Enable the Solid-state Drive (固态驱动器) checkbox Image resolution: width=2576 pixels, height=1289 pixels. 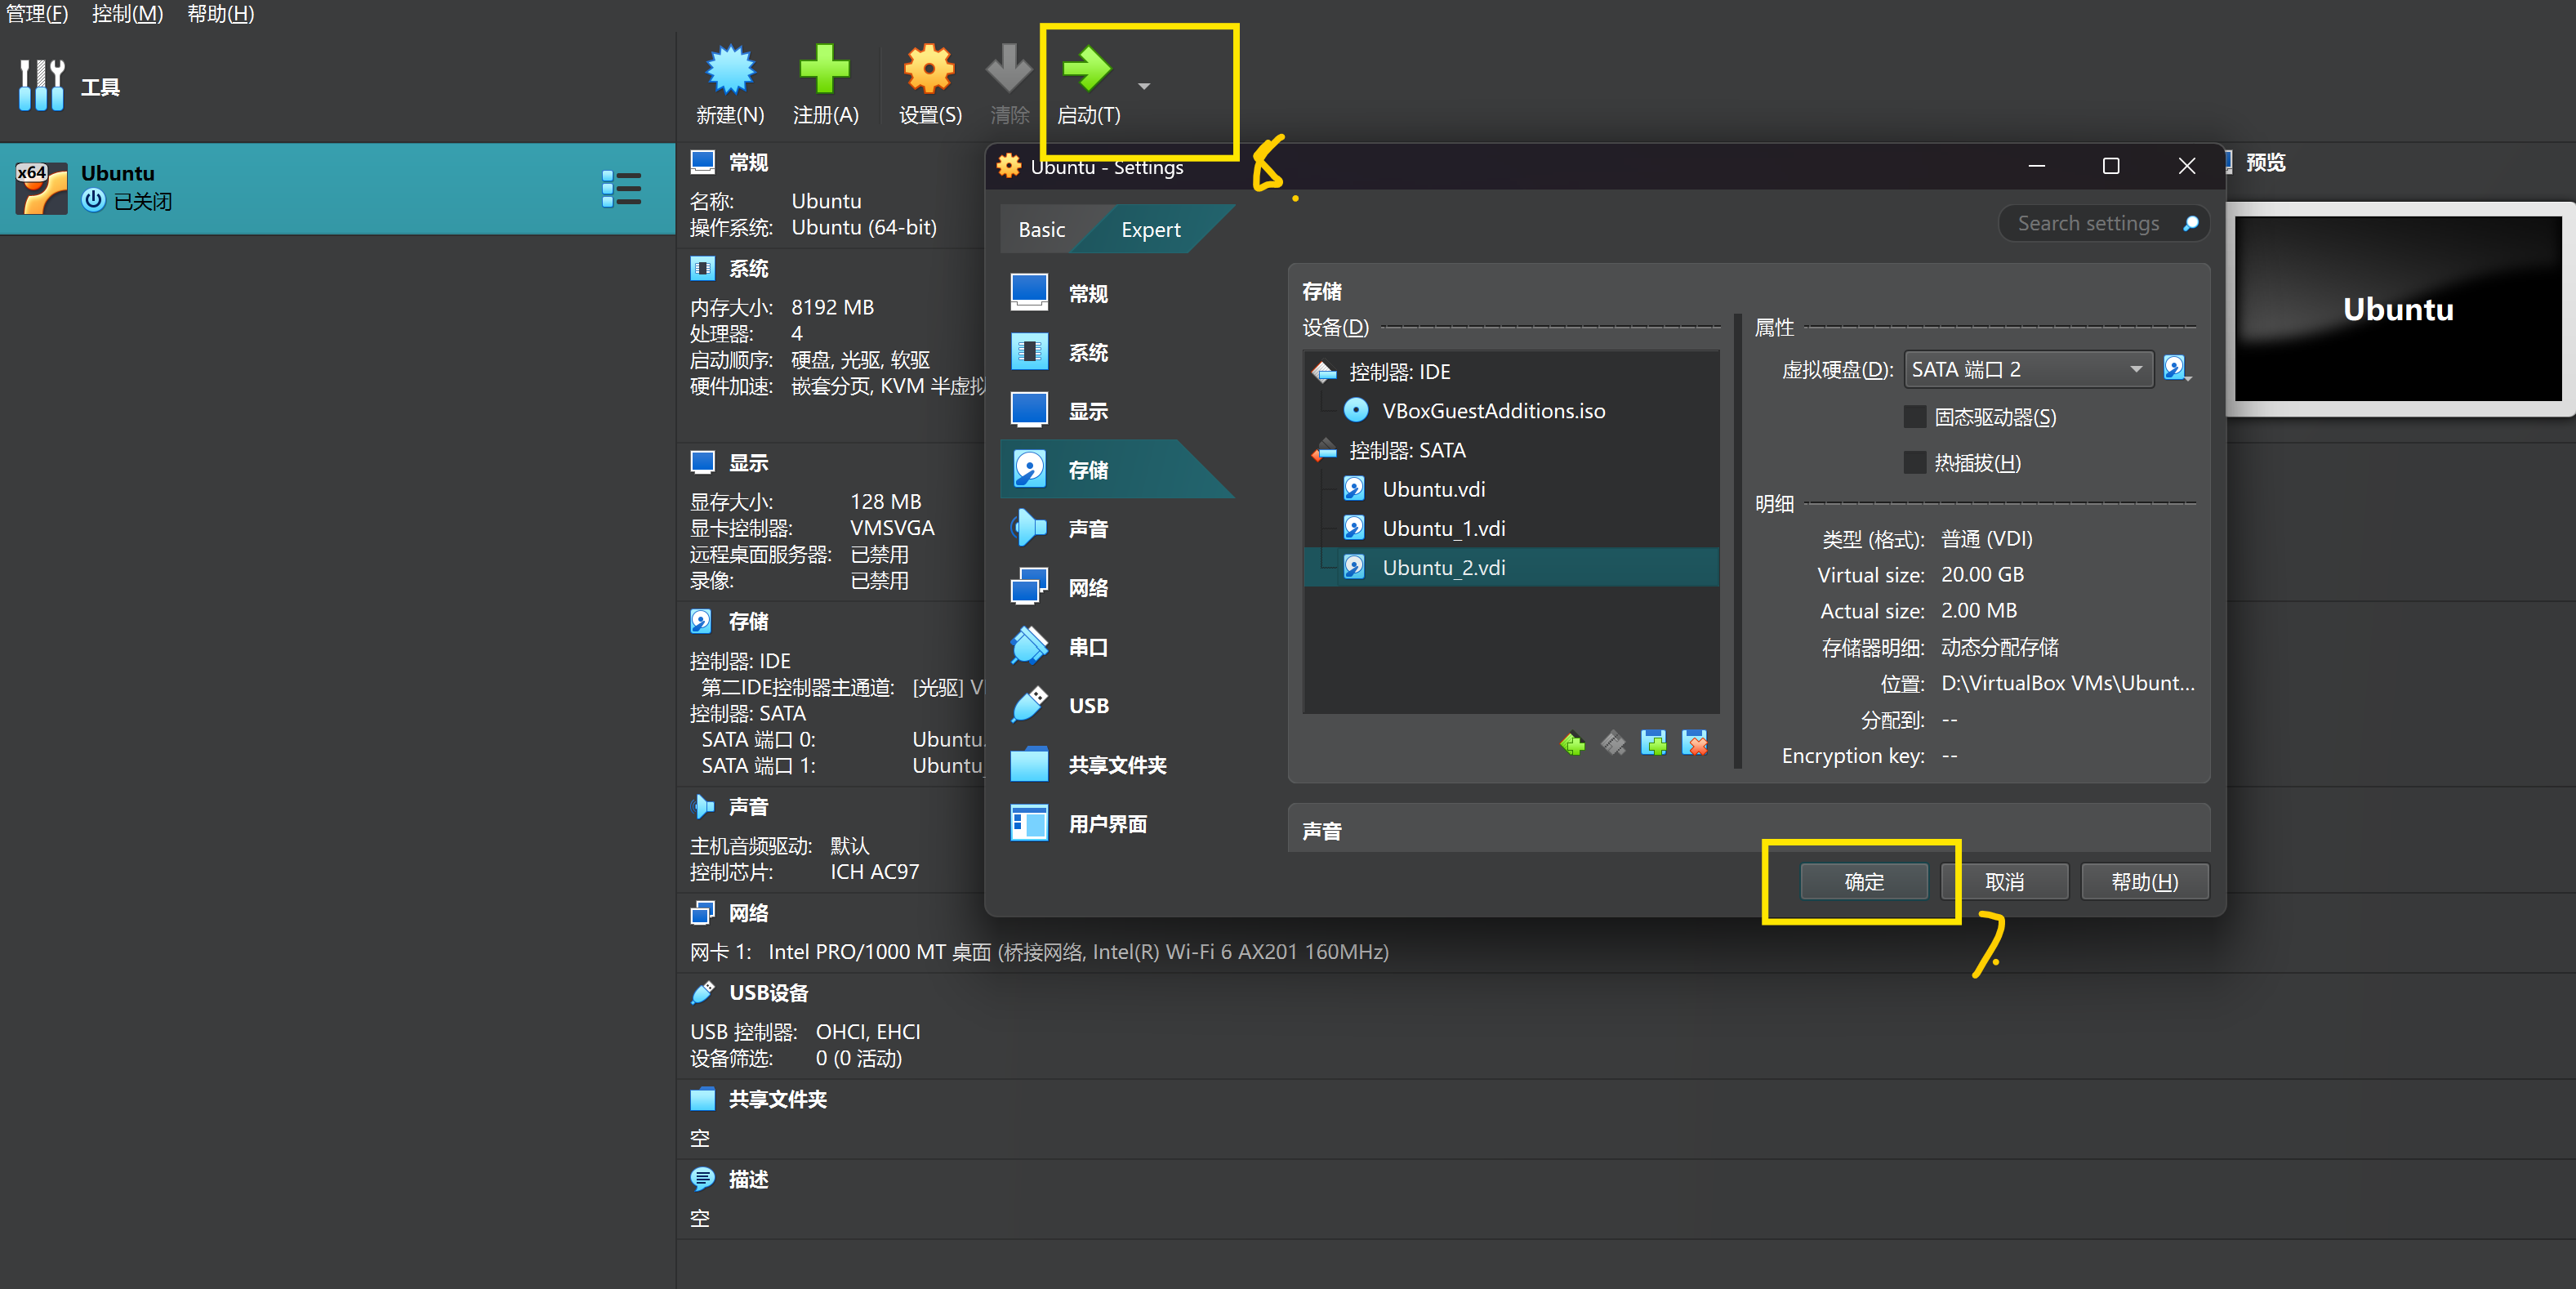click(1914, 417)
